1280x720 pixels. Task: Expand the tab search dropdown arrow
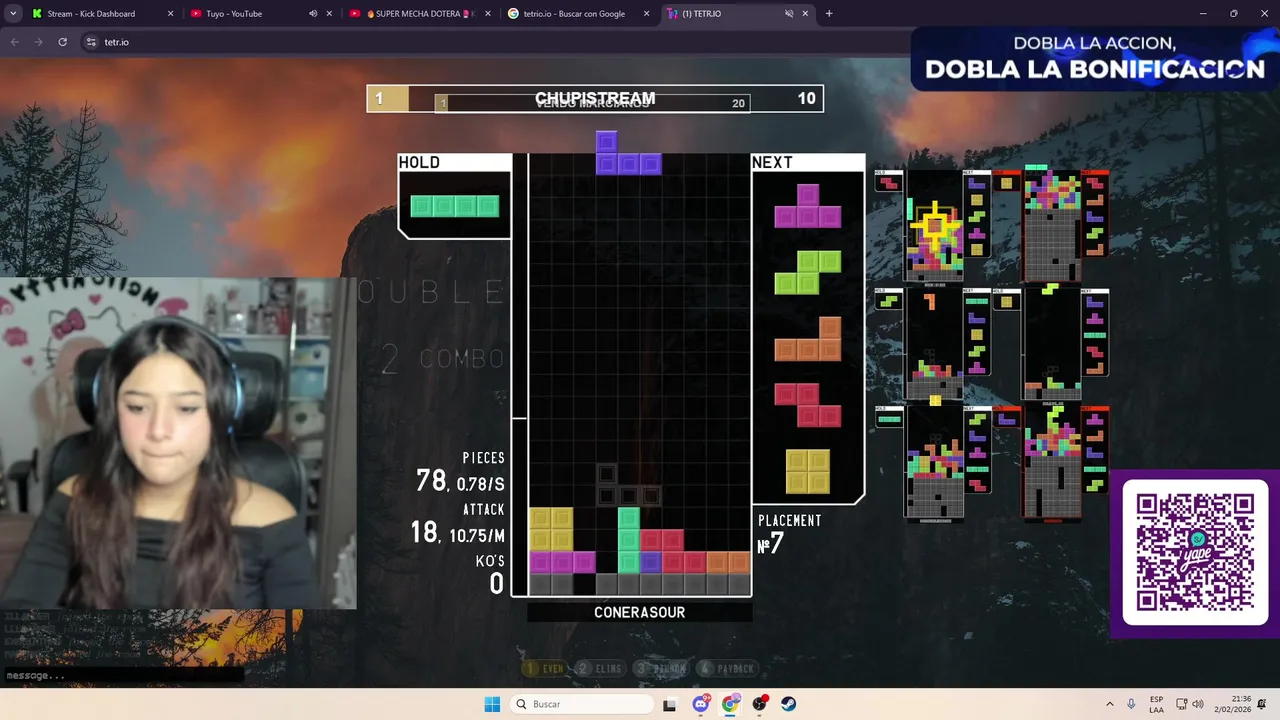point(13,14)
